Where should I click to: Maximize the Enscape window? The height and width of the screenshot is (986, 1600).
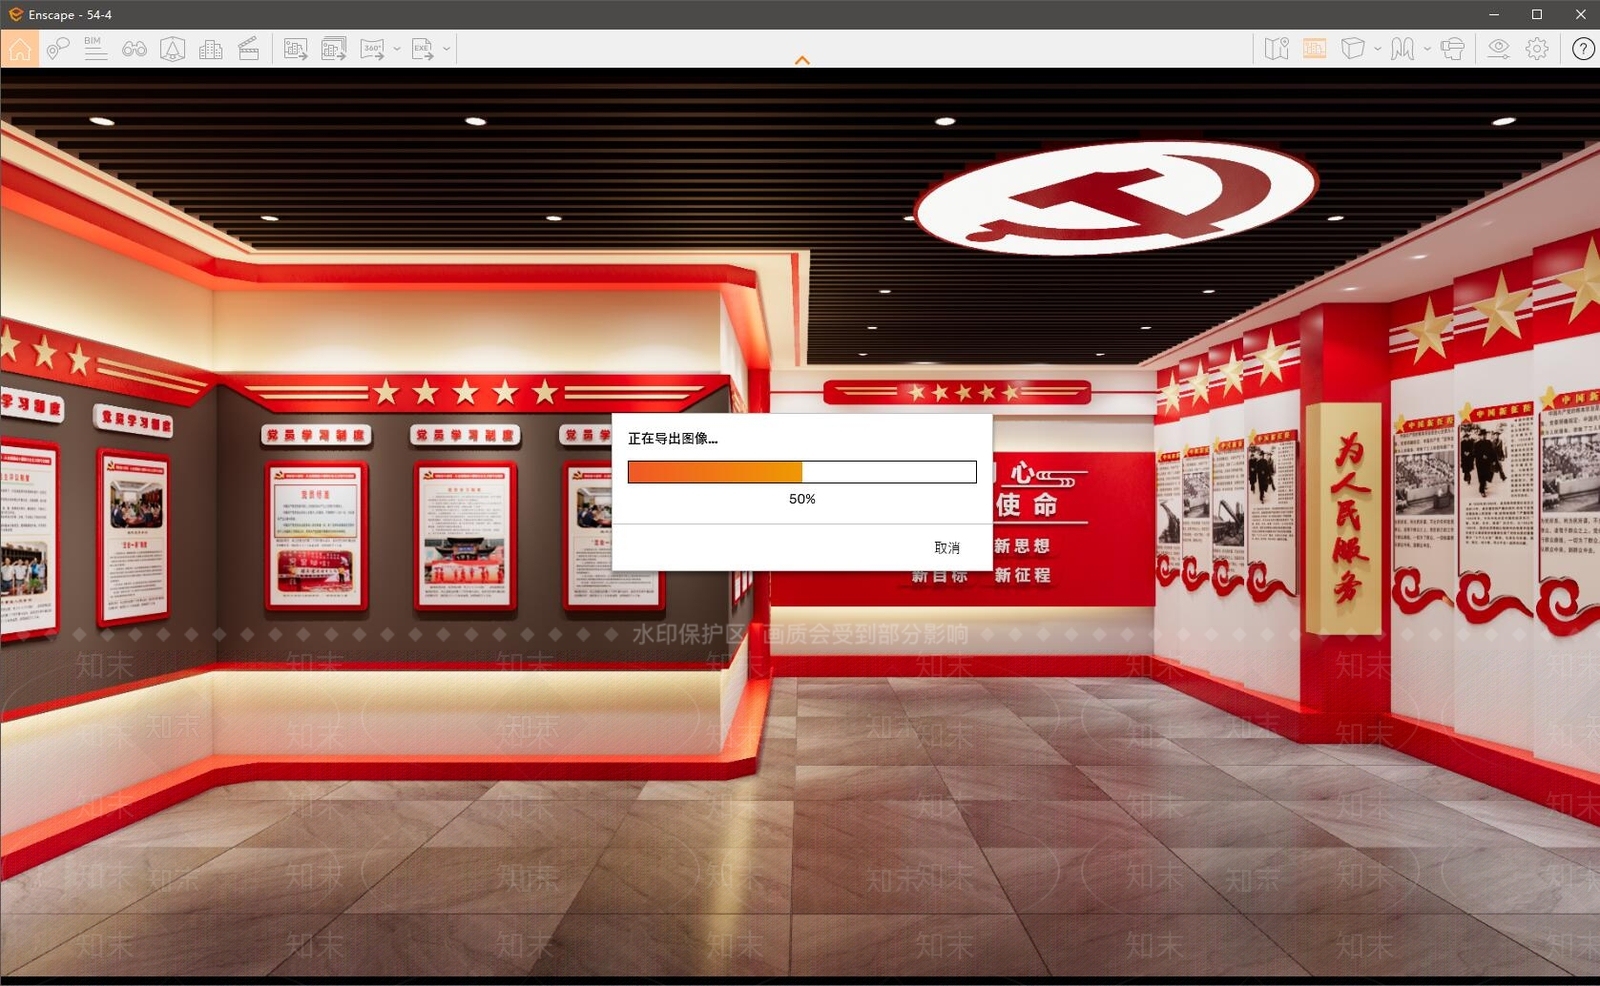point(1537,15)
